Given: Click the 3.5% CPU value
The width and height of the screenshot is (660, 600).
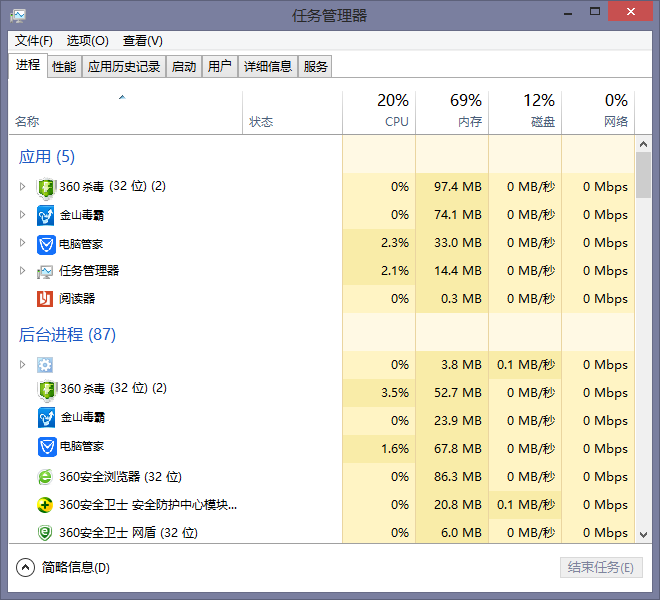Looking at the screenshot, I should click(x=395, y=392).
